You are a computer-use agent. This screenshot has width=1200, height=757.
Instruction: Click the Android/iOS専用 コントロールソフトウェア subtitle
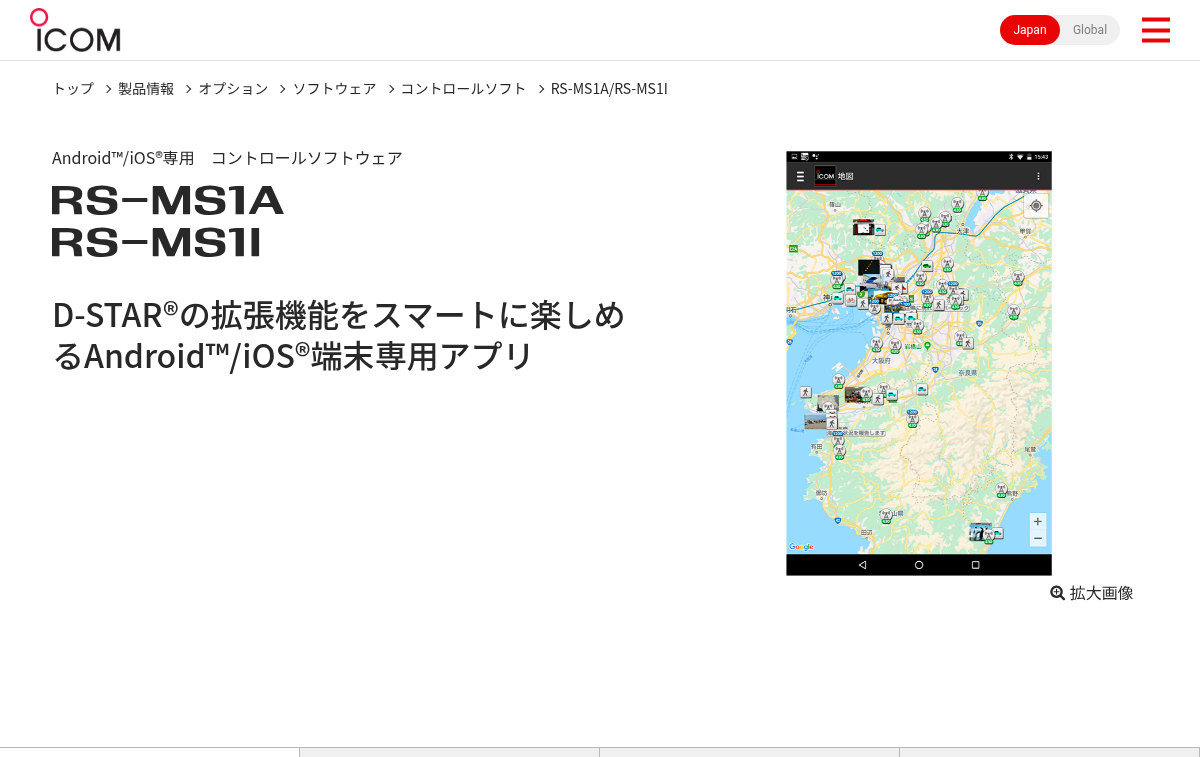[x=227, y=158]
